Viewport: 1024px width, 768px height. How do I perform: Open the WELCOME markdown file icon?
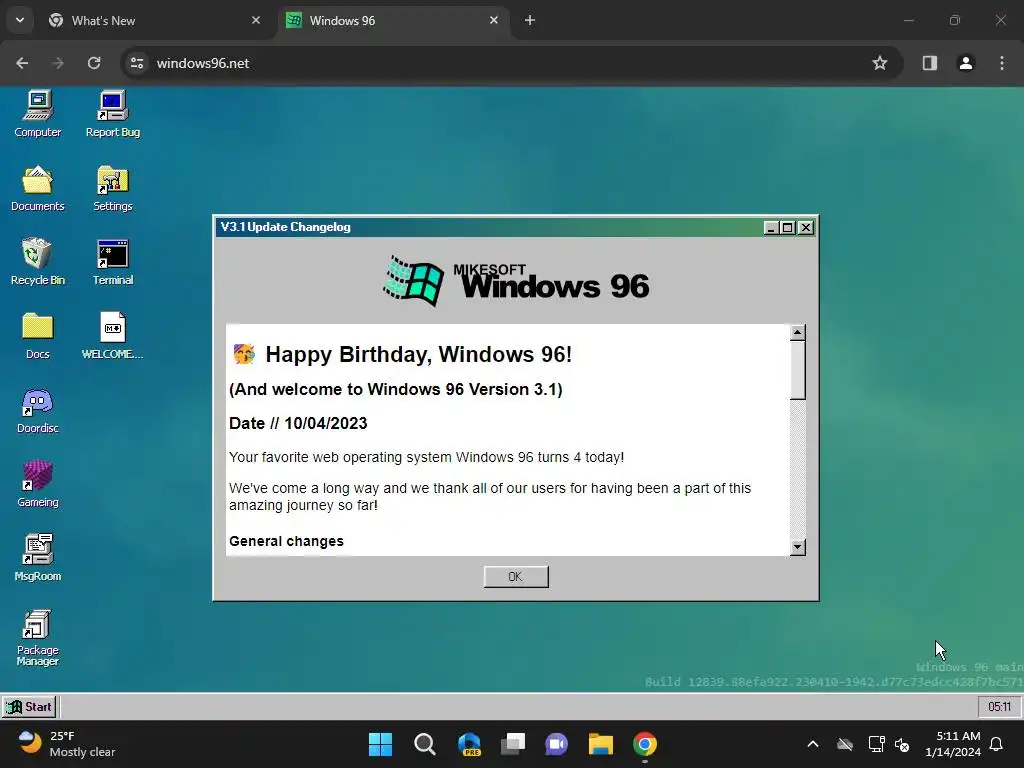pos(112,336)
